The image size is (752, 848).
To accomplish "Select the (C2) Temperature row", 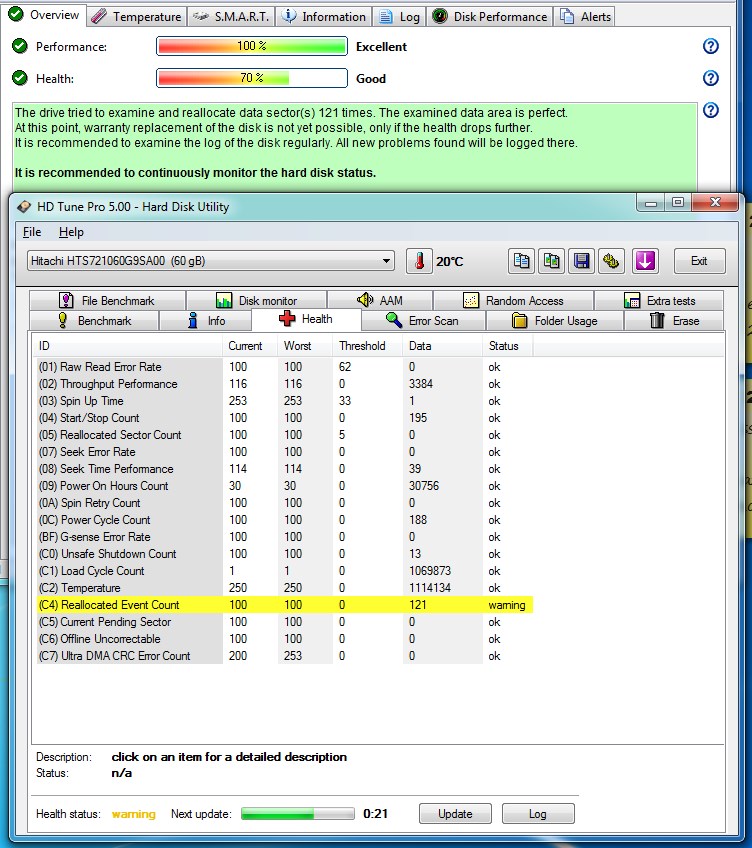I will coord(285,588).
